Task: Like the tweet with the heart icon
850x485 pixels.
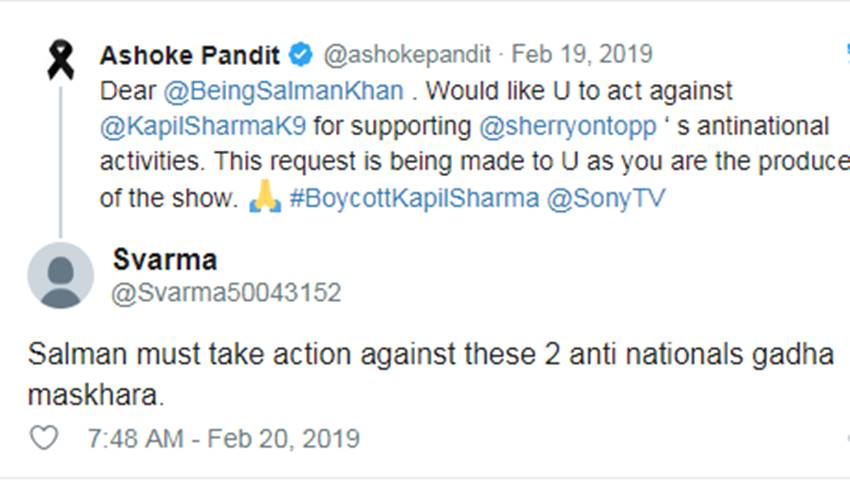Action: point(43,439)
